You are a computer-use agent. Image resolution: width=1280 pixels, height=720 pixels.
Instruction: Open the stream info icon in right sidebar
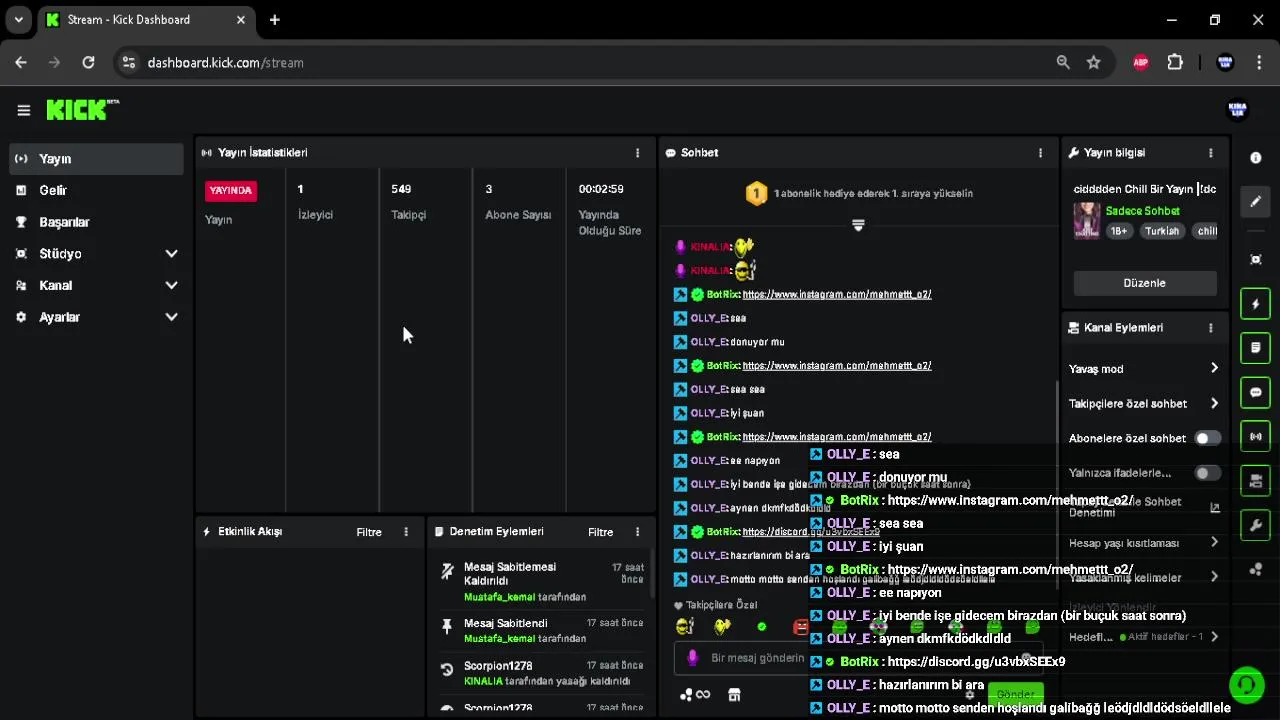click(1256, 158)
